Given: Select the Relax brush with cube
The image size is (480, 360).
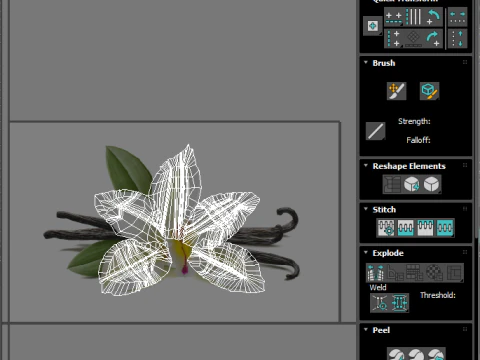Looking at the screenshot, I should (429, 91).
